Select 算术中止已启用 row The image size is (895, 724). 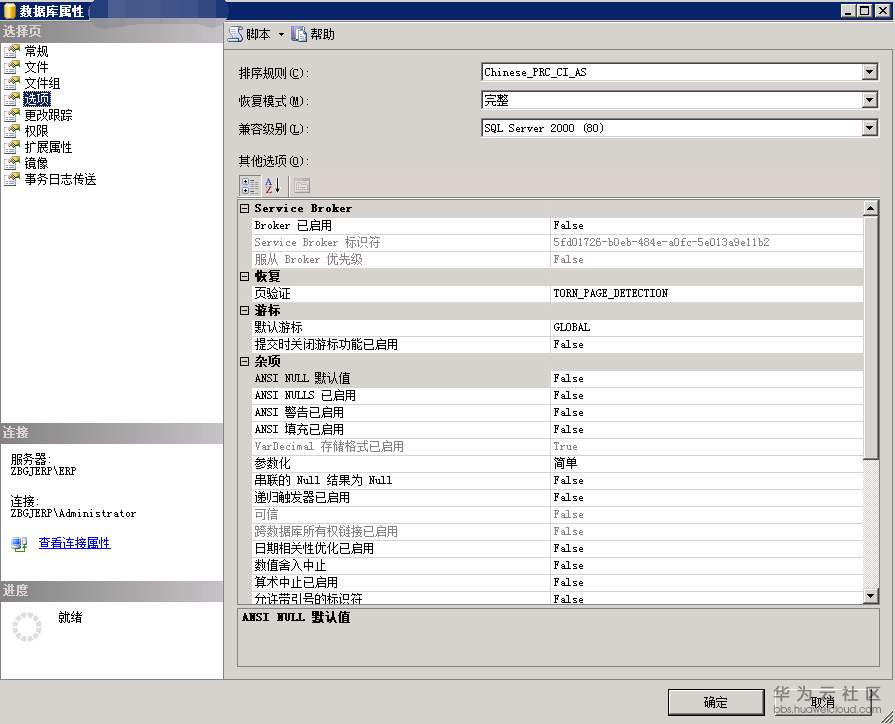point(557,582)
